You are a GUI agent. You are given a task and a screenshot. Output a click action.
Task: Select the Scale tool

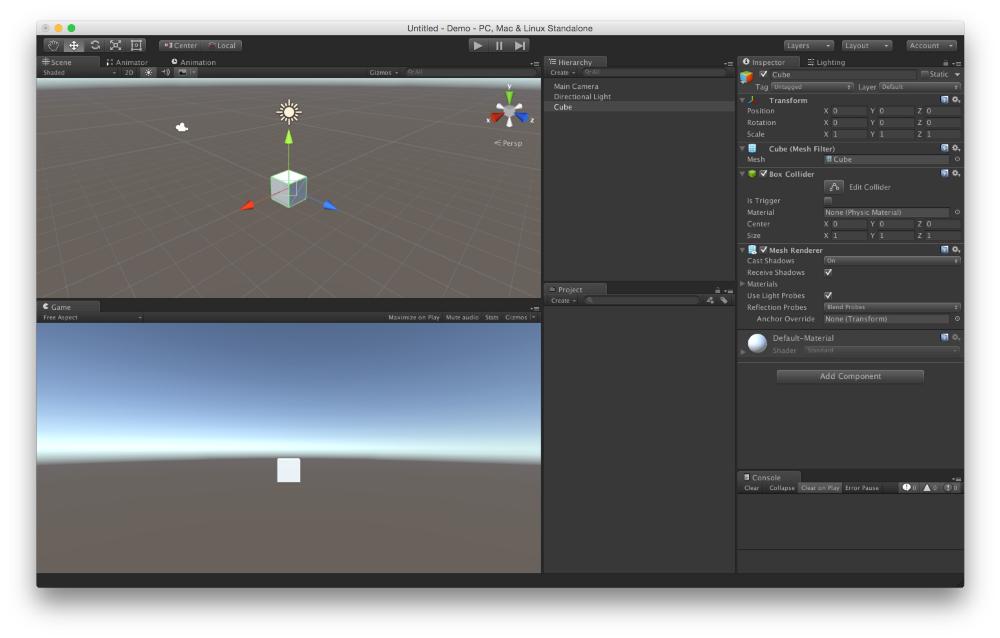[x=116, y=45]
